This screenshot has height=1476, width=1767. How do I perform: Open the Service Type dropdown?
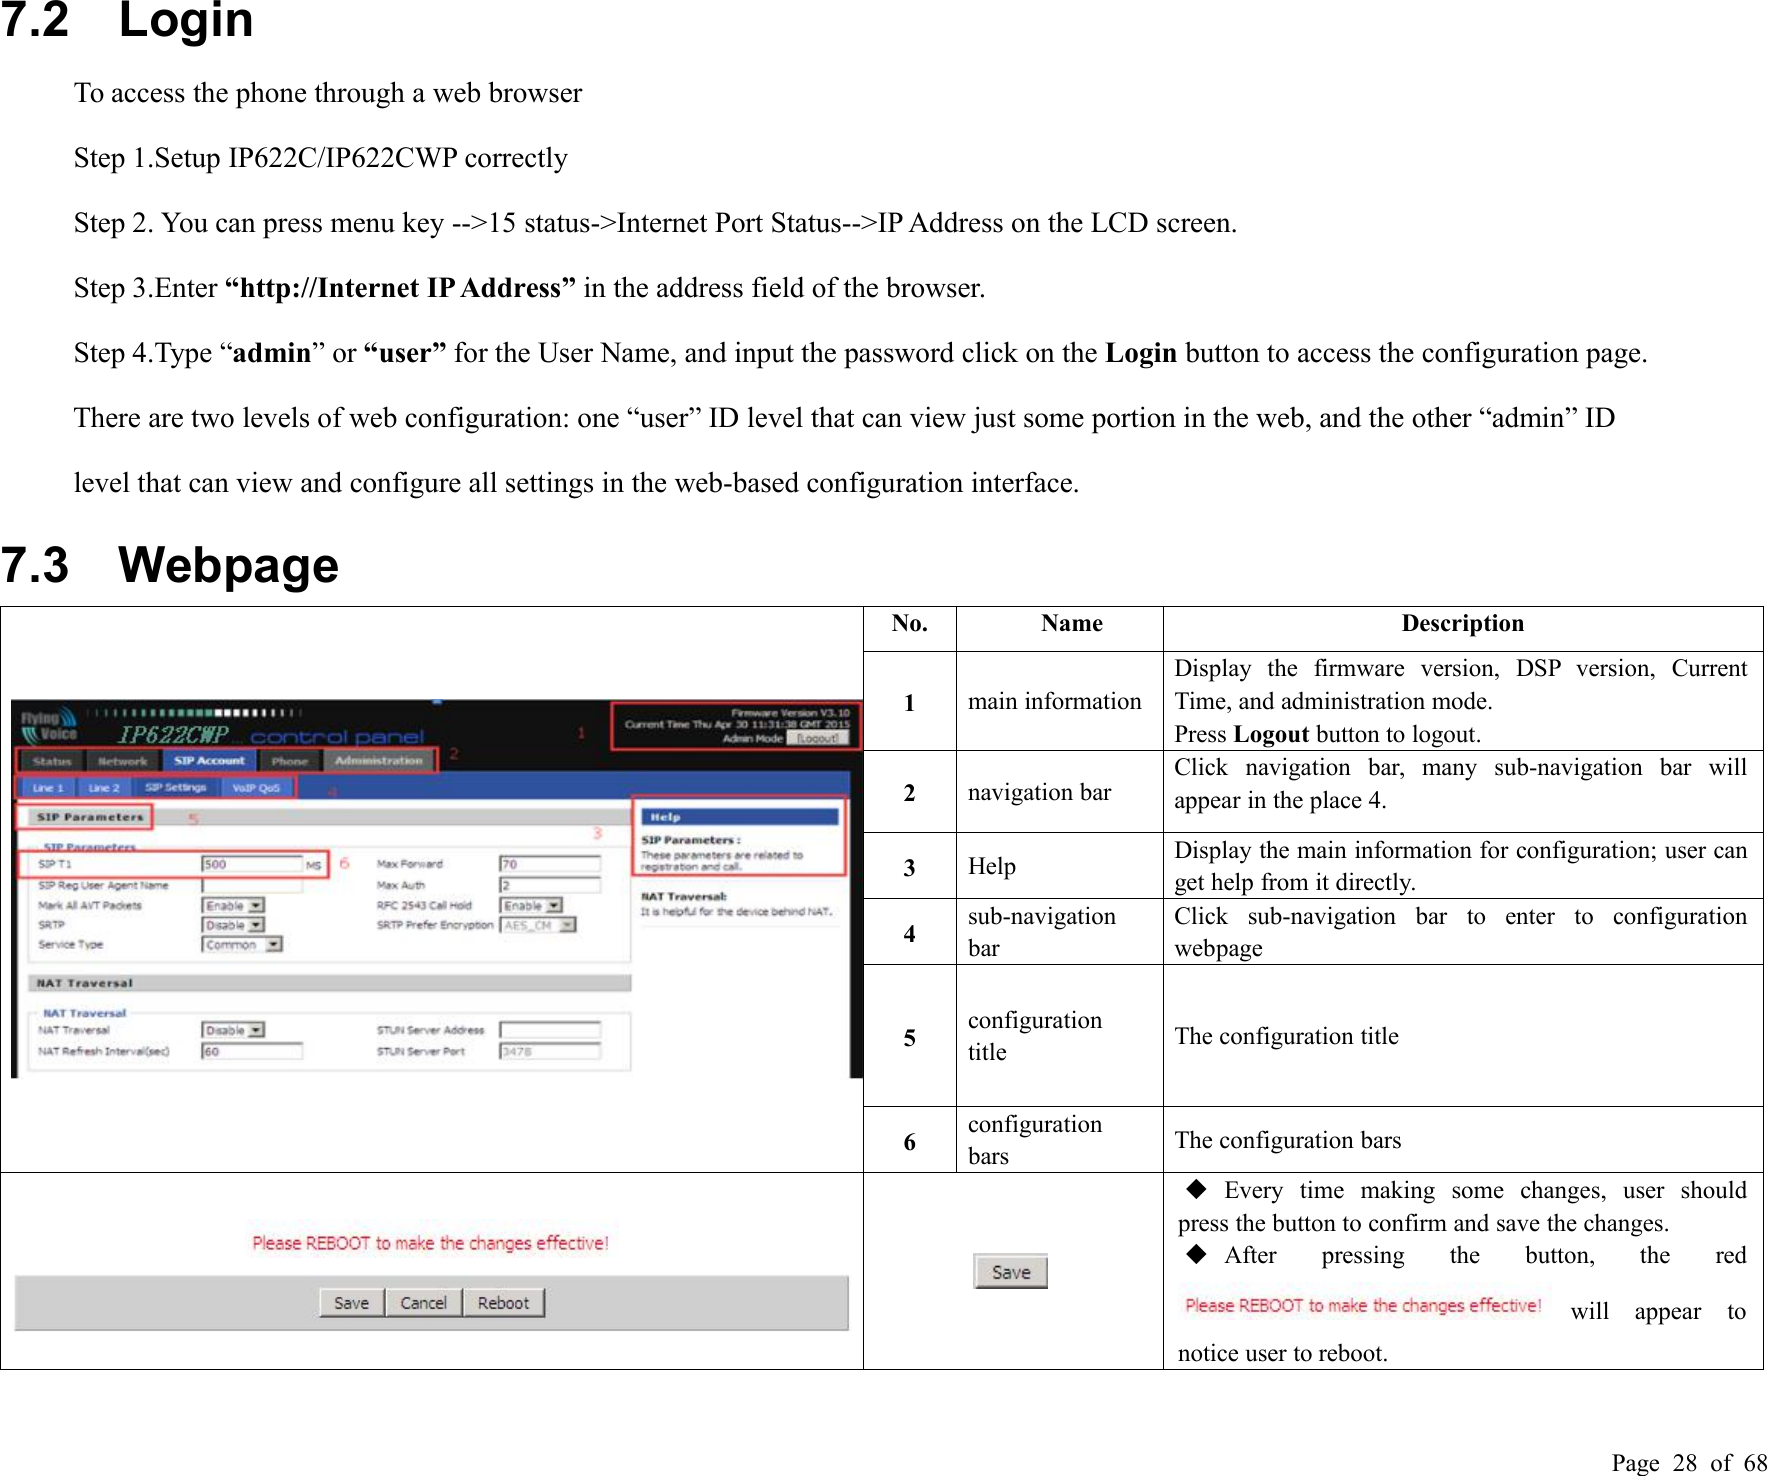(243, 944)
